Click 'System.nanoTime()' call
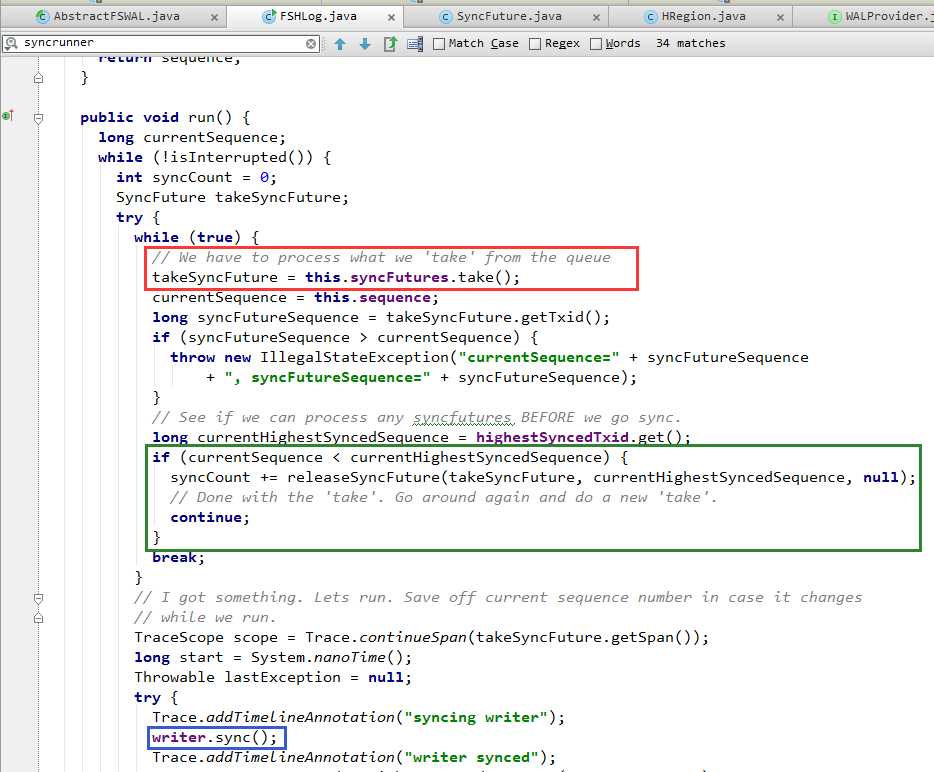The image size is (934, 772). tap(327, 658)
